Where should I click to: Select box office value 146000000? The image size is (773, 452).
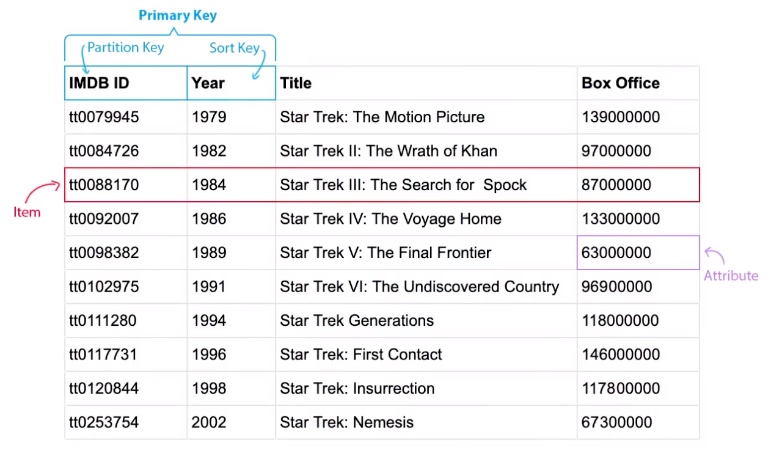(620, 354)
